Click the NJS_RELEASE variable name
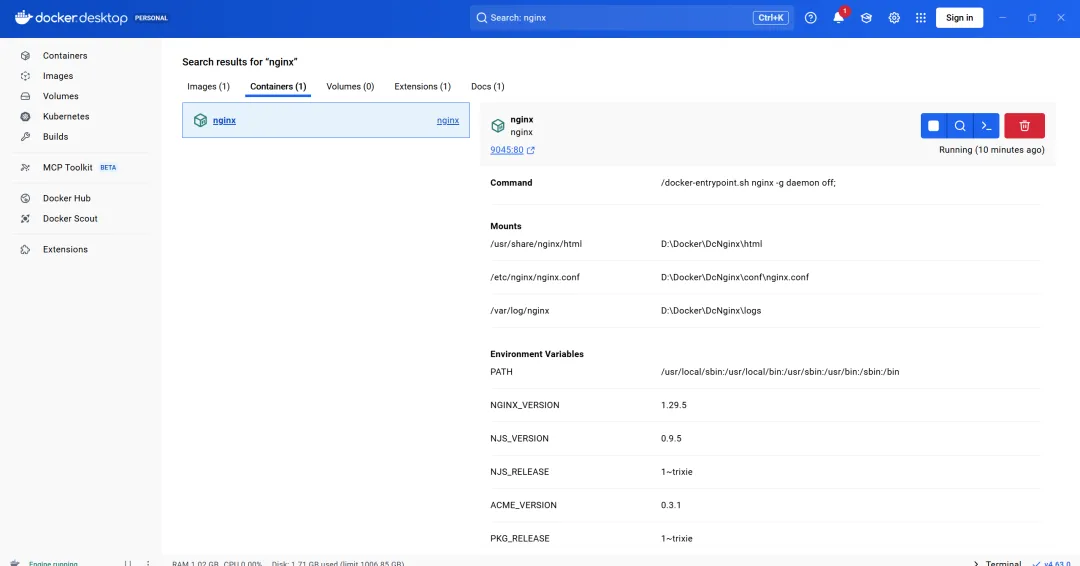The width and height of the screenshot is (1080, 566). pos(520,472)
